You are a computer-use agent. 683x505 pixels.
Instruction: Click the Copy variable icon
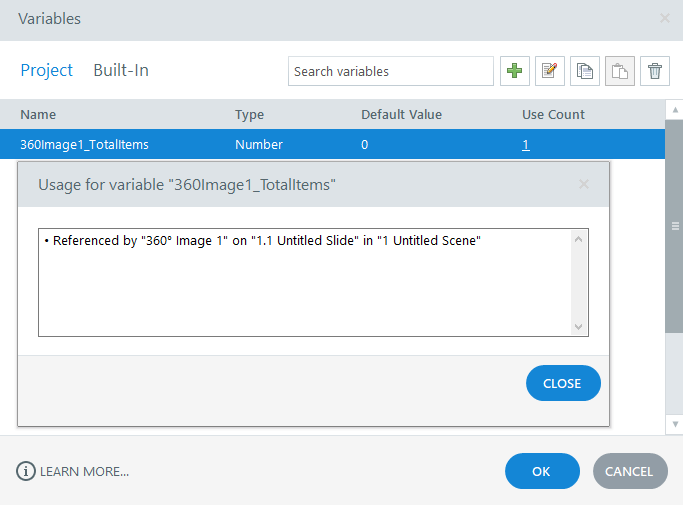click(x=585, y=71)
